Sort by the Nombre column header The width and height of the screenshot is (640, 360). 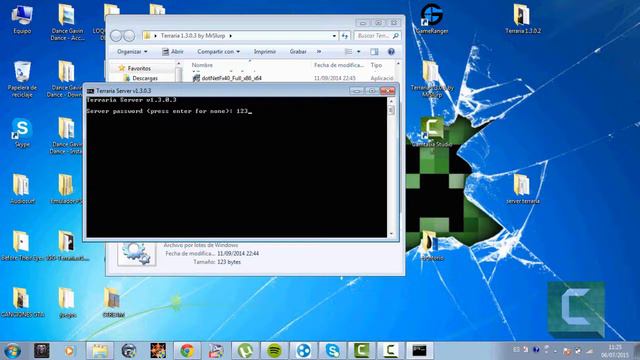pos(202,65)
